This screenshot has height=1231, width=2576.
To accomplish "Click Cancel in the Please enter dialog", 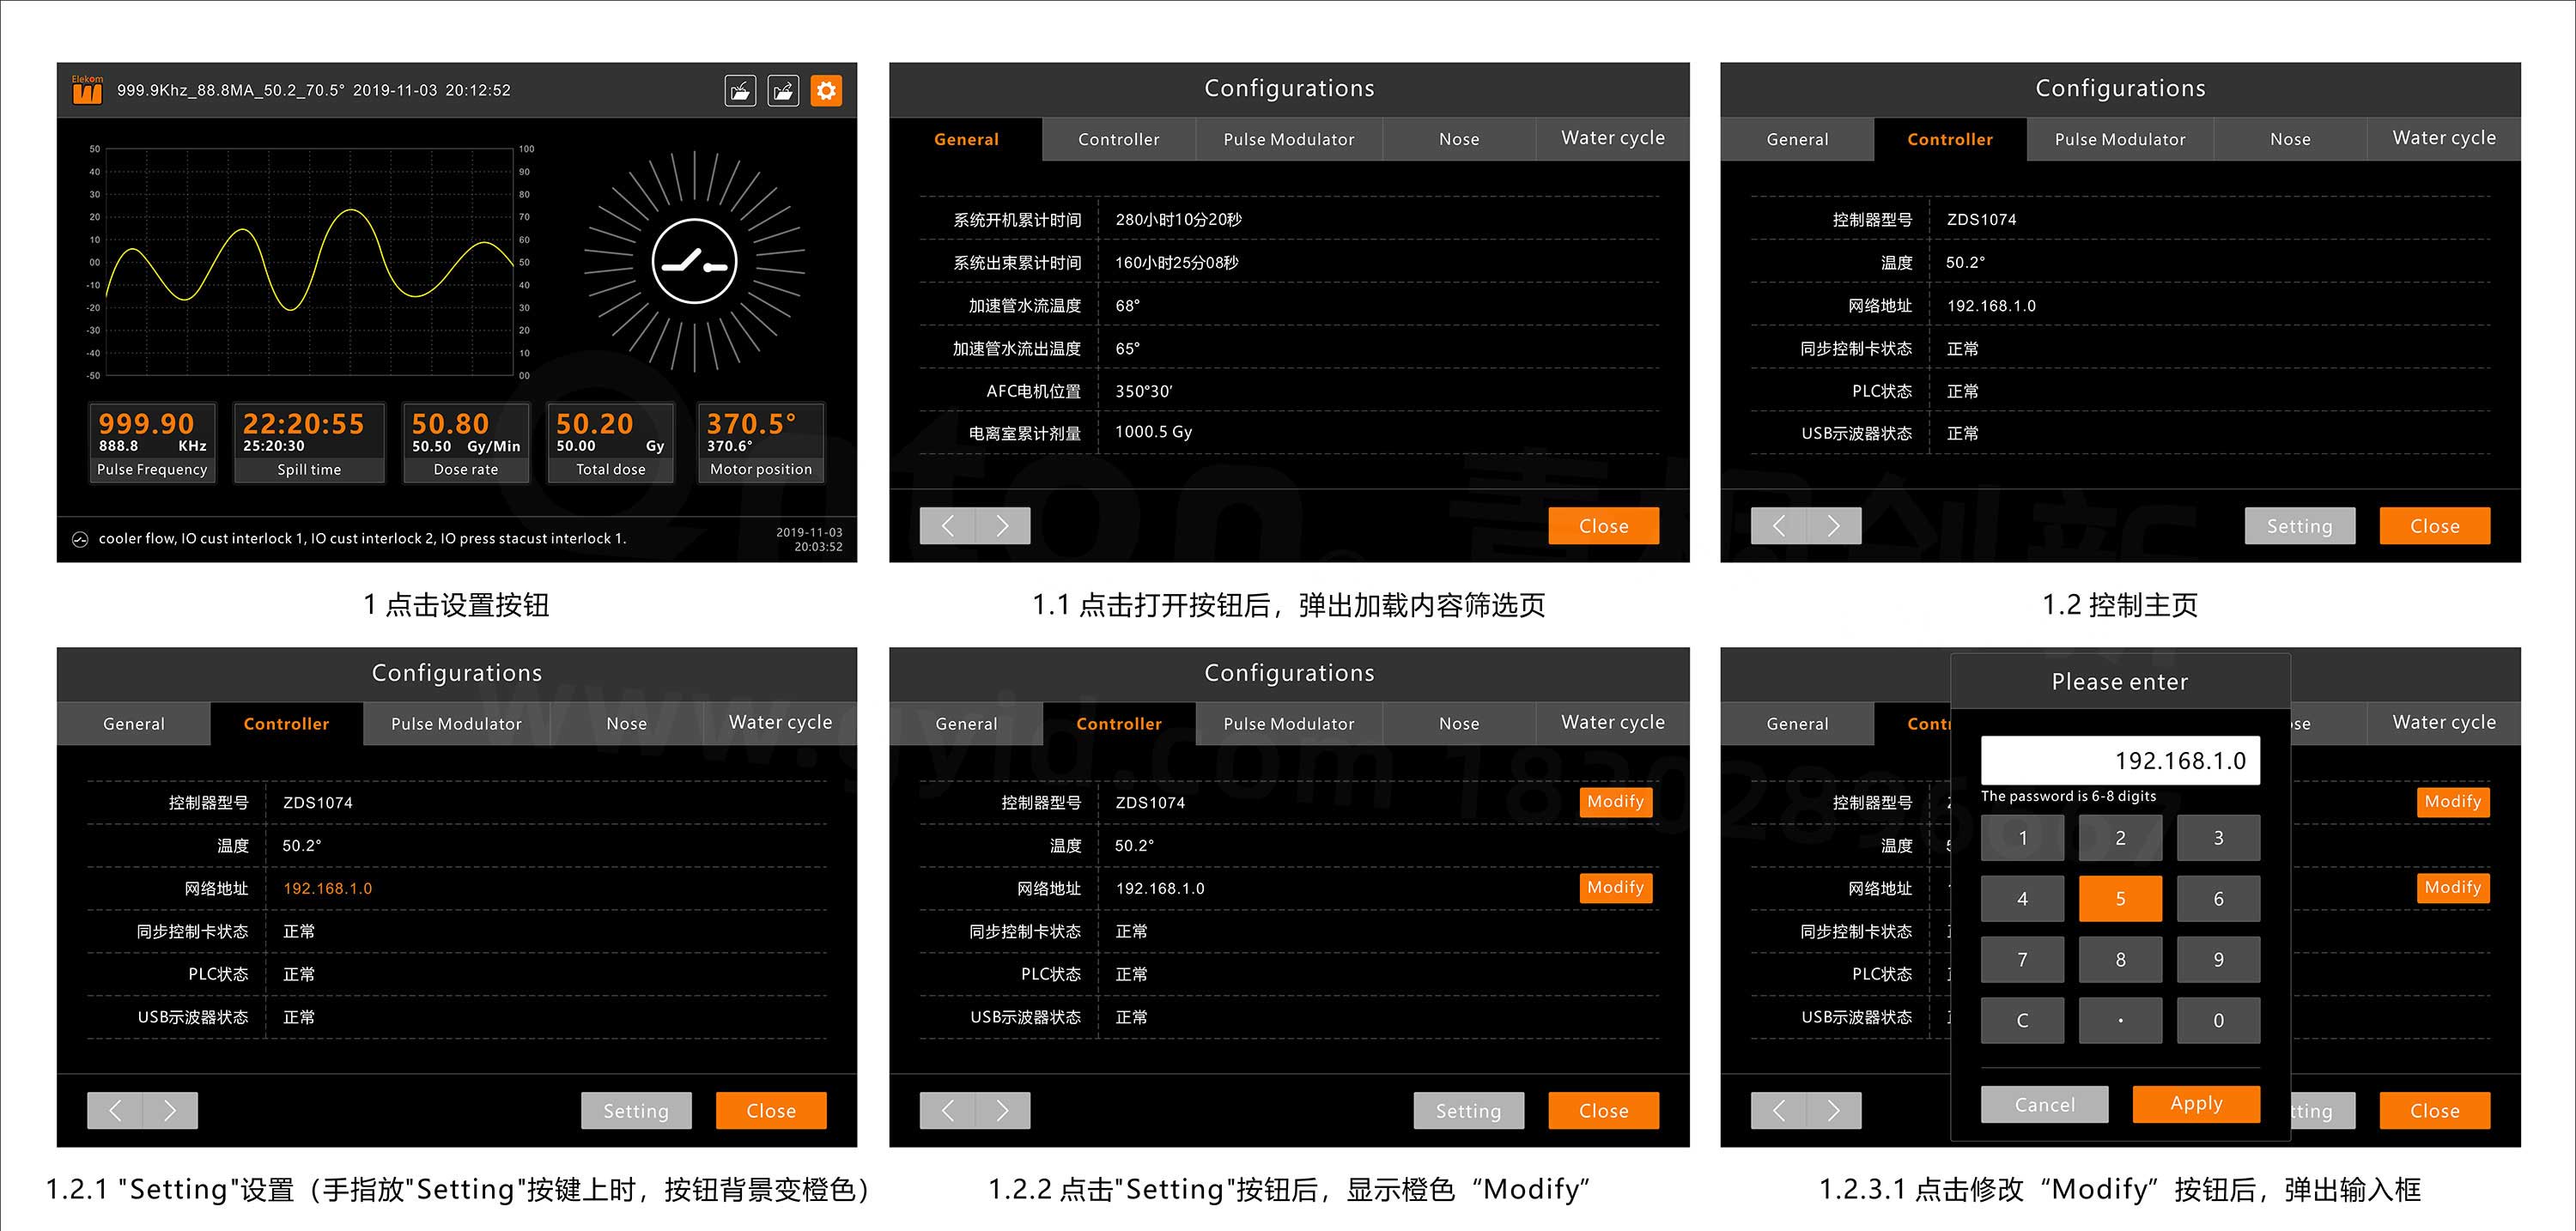I will [x=2044, y=1104].
